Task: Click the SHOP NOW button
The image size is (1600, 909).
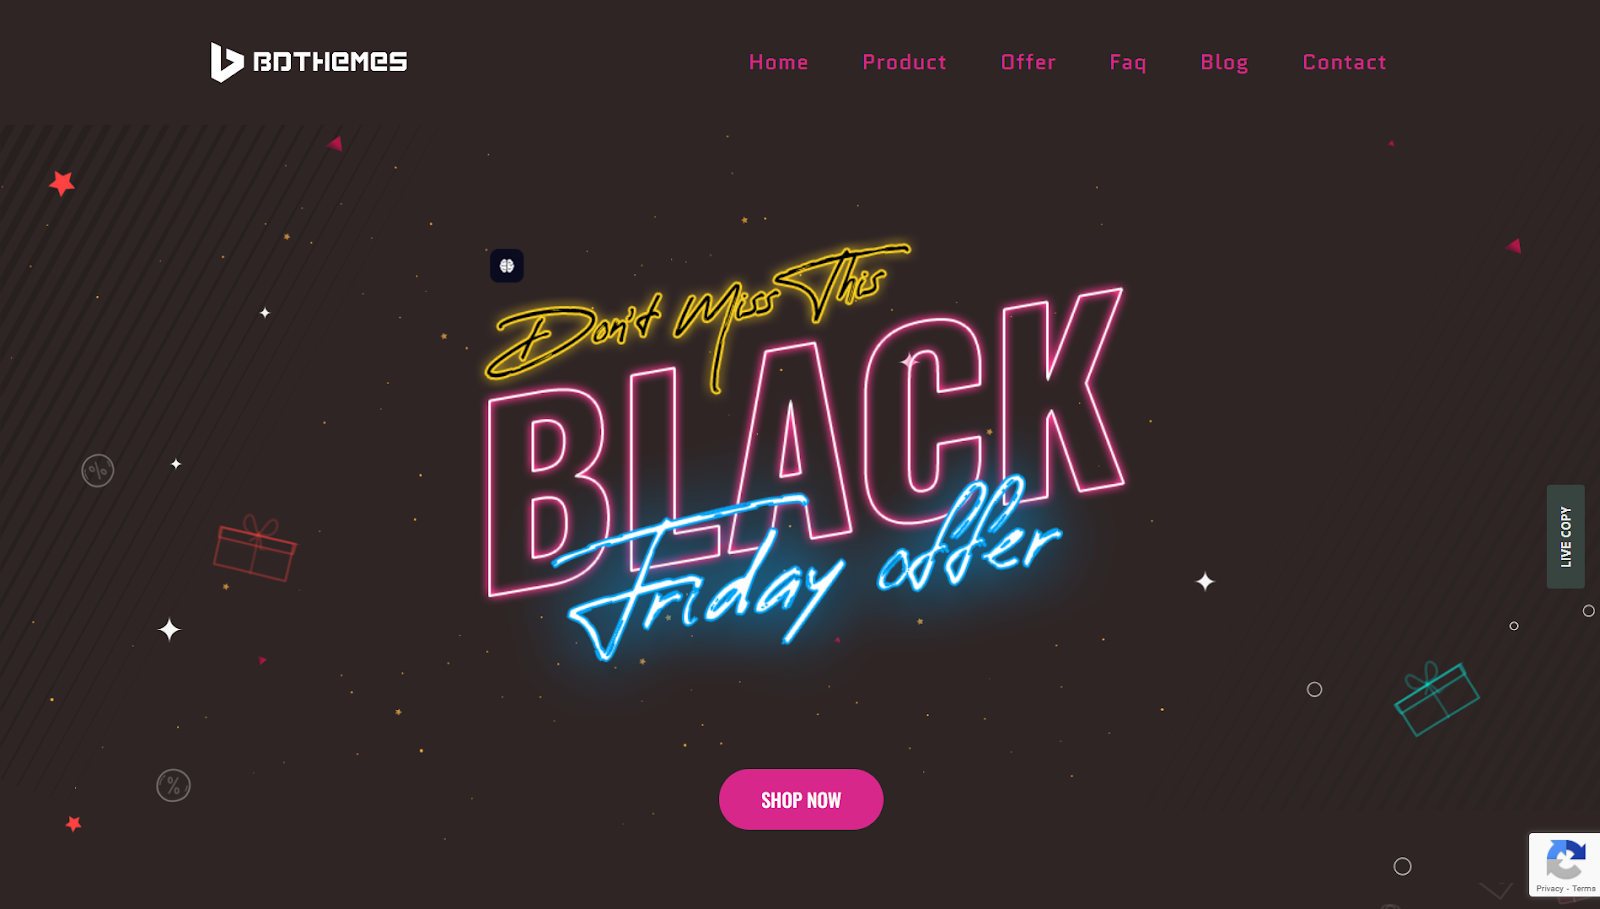Action: pyautogui.click(x=801, y=799)
